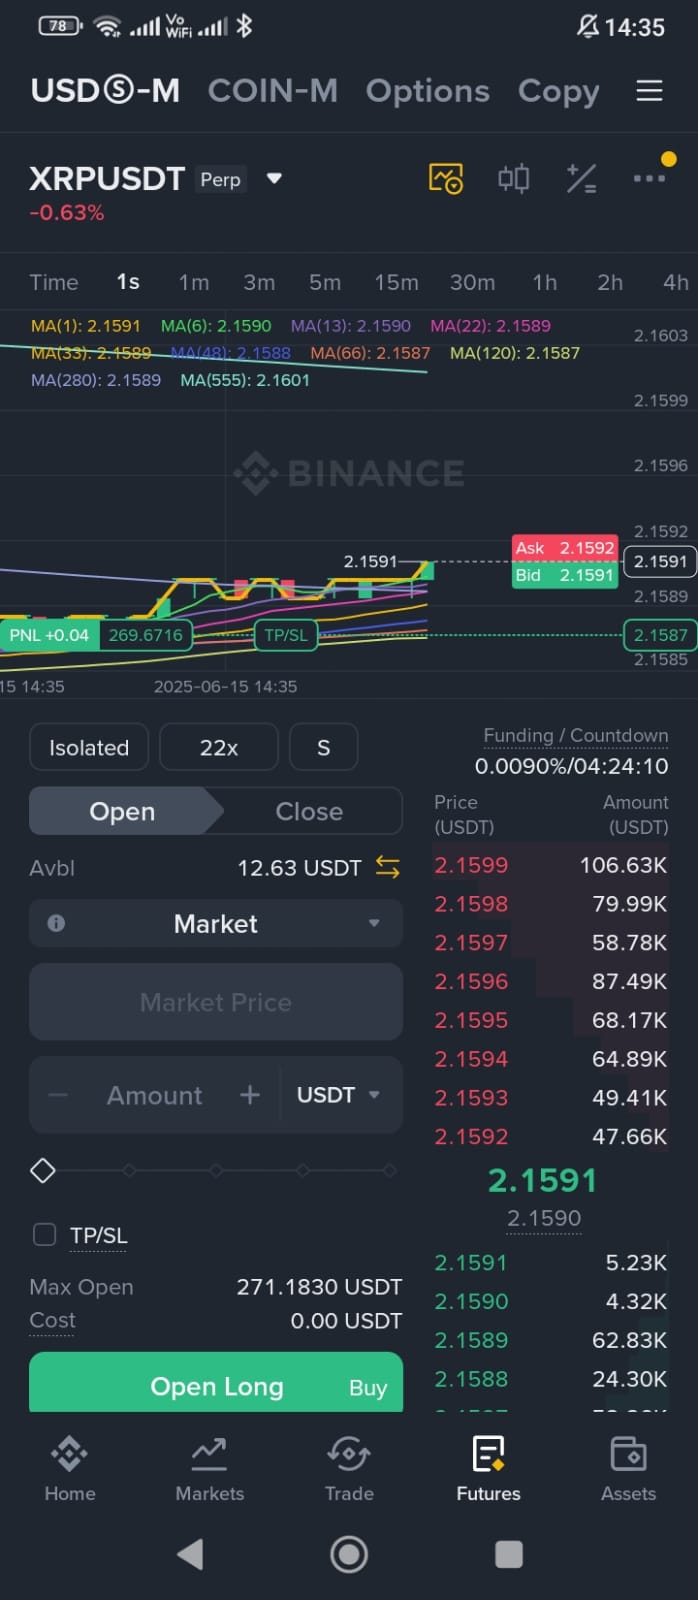Screen dimensions: 698x1600
Task: Open the Assets wallet icon
Action: pos(628,1453)
